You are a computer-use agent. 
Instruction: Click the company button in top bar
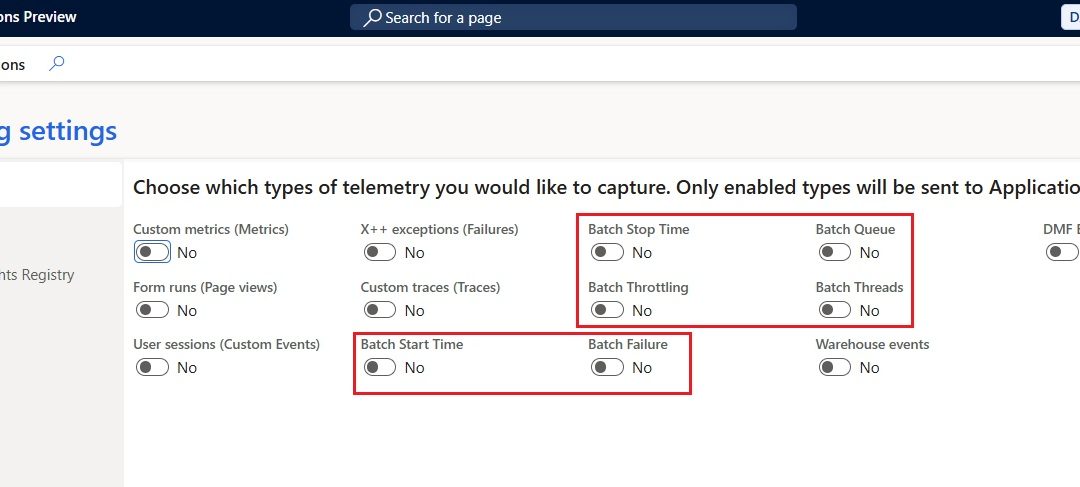(1070, 17)
